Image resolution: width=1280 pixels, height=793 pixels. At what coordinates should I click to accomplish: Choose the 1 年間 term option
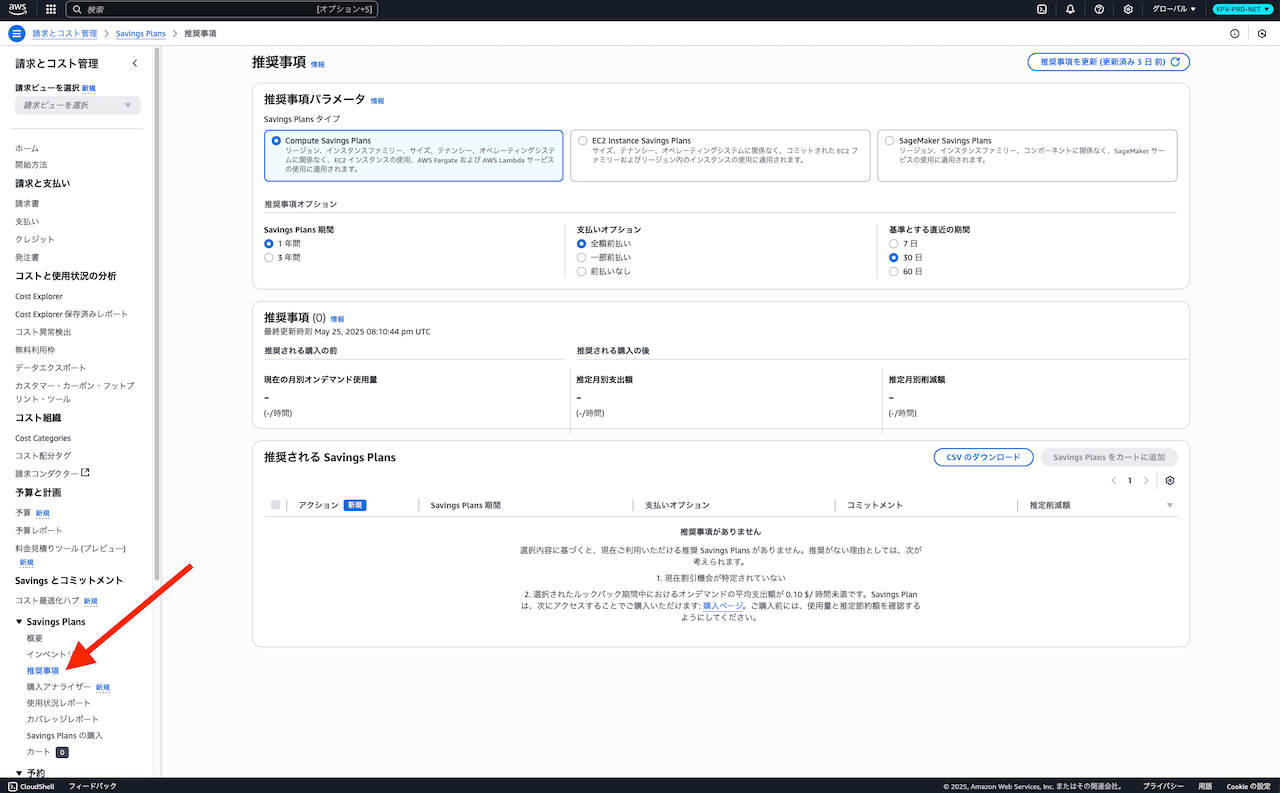(x=268, y=243)
